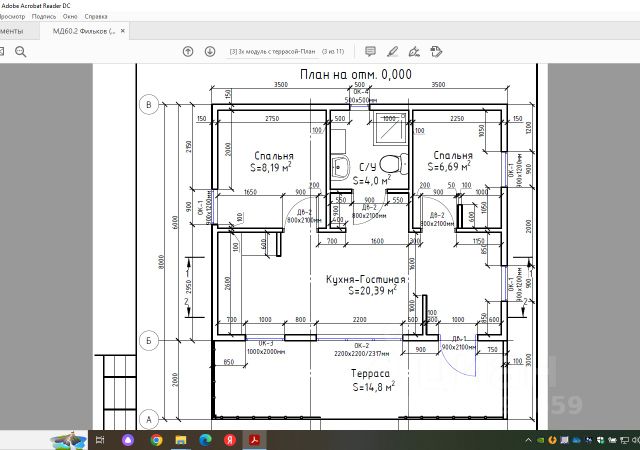Screen dimensions: 640x450
Task: Go to next page with down arrow
Action: [210, 51]
